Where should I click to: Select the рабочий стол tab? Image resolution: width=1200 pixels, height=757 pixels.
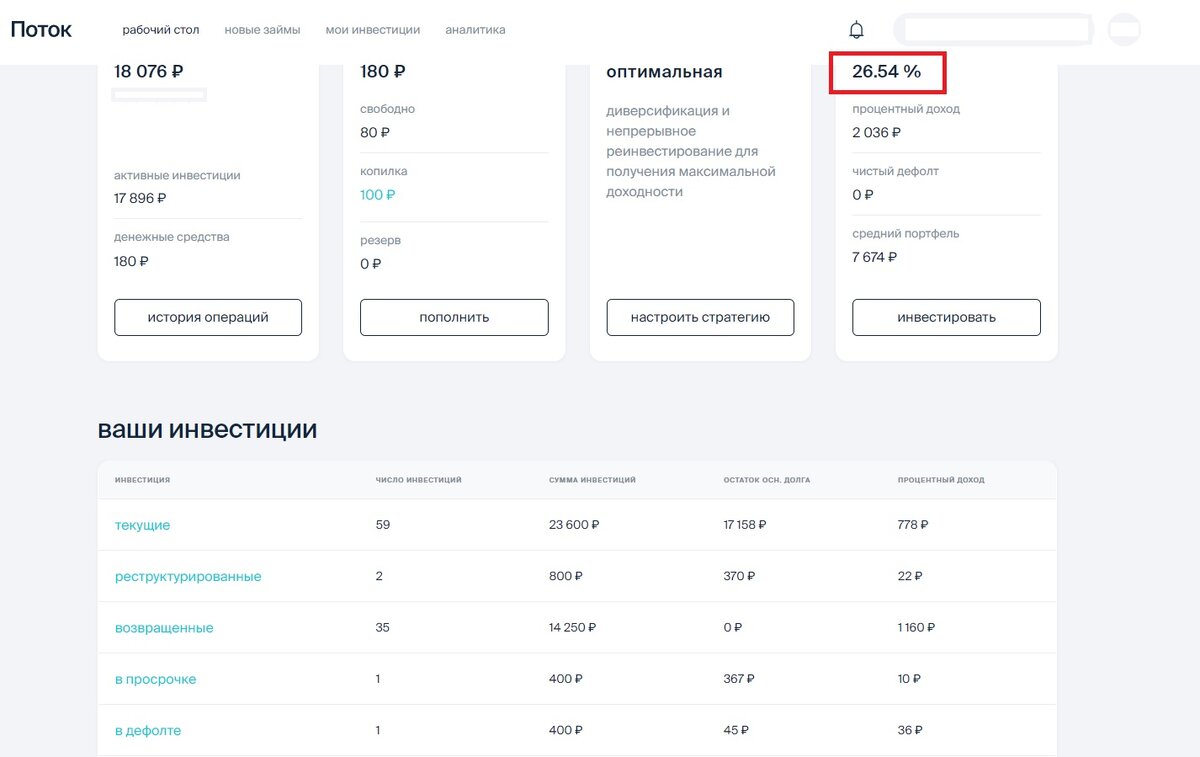[160, 30]
